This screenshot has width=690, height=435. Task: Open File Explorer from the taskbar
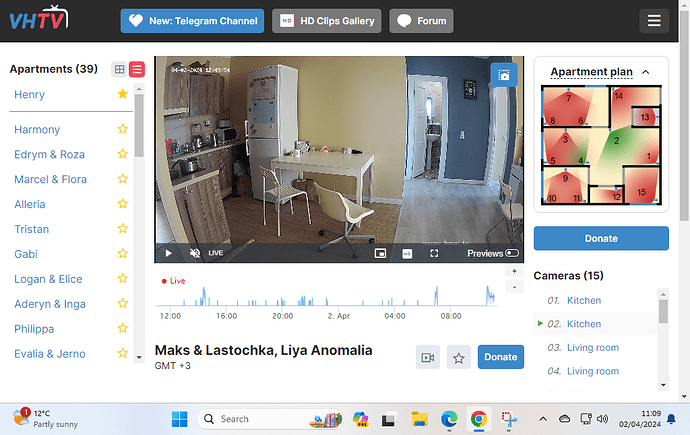(x=421, y=419)
